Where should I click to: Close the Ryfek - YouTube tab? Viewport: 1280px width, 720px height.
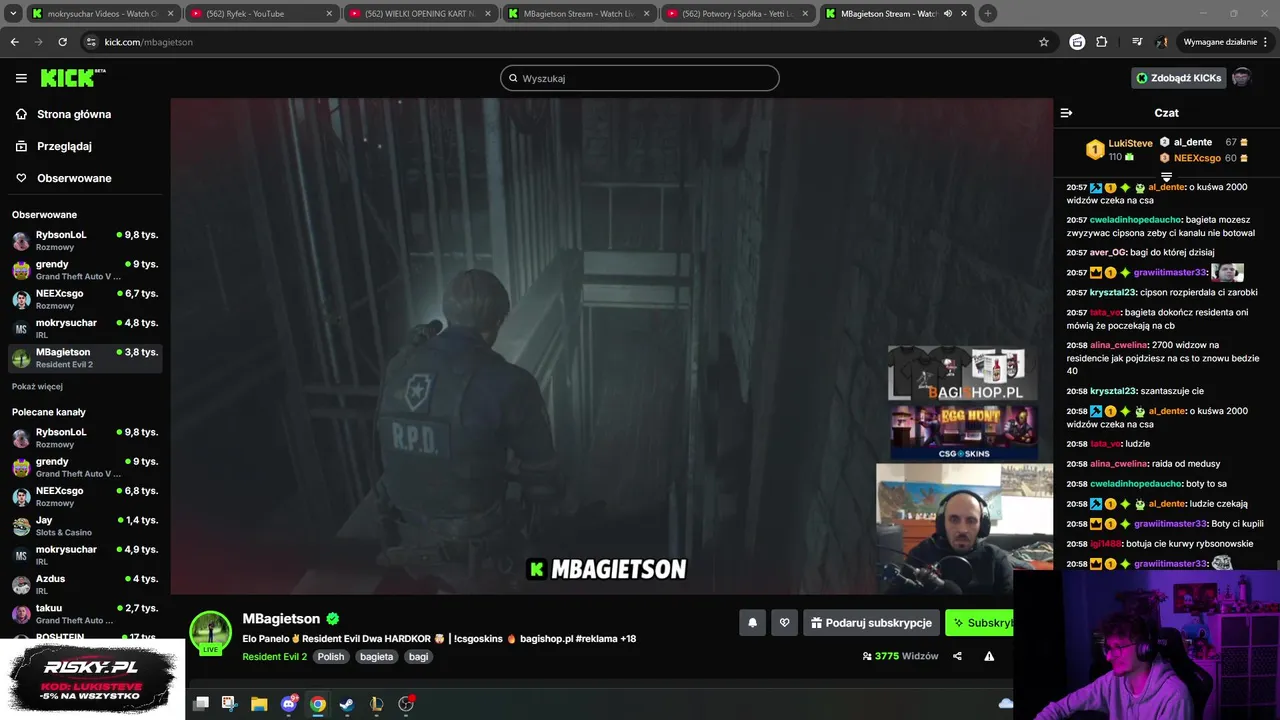point(329,14)
